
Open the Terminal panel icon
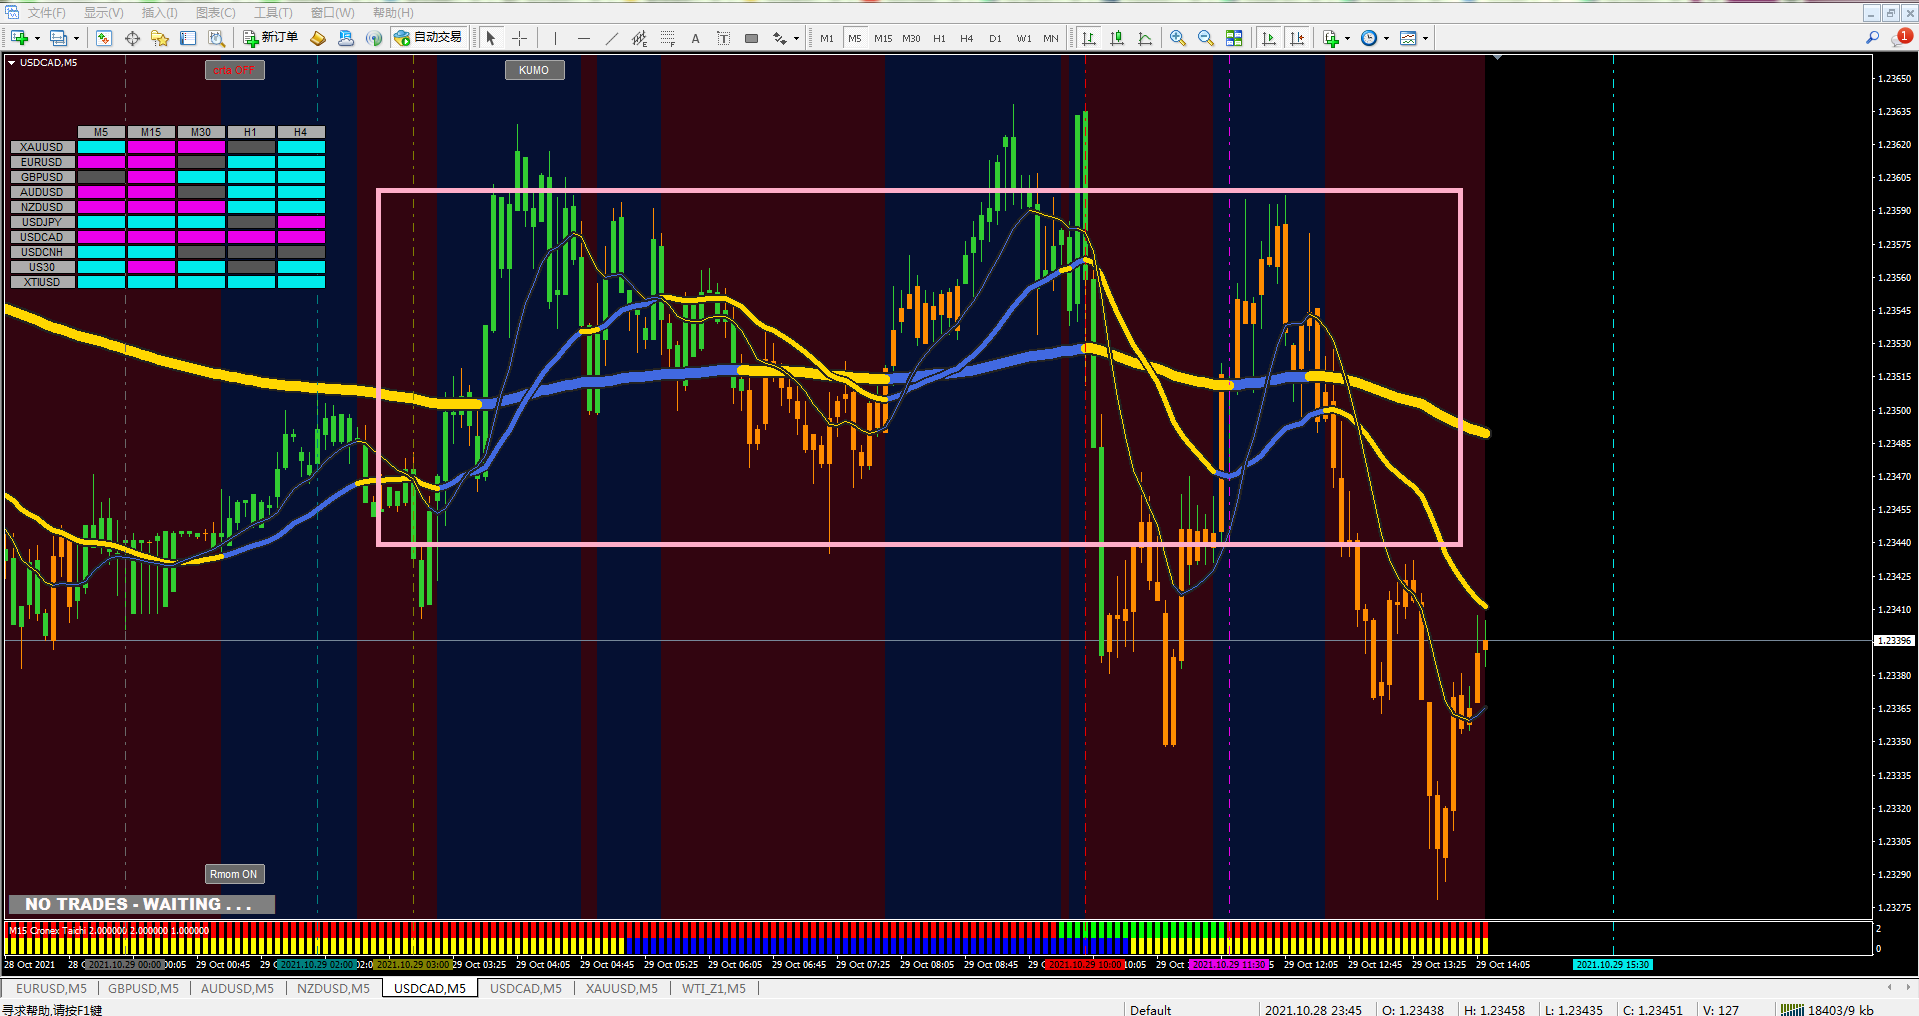(188, 38)
